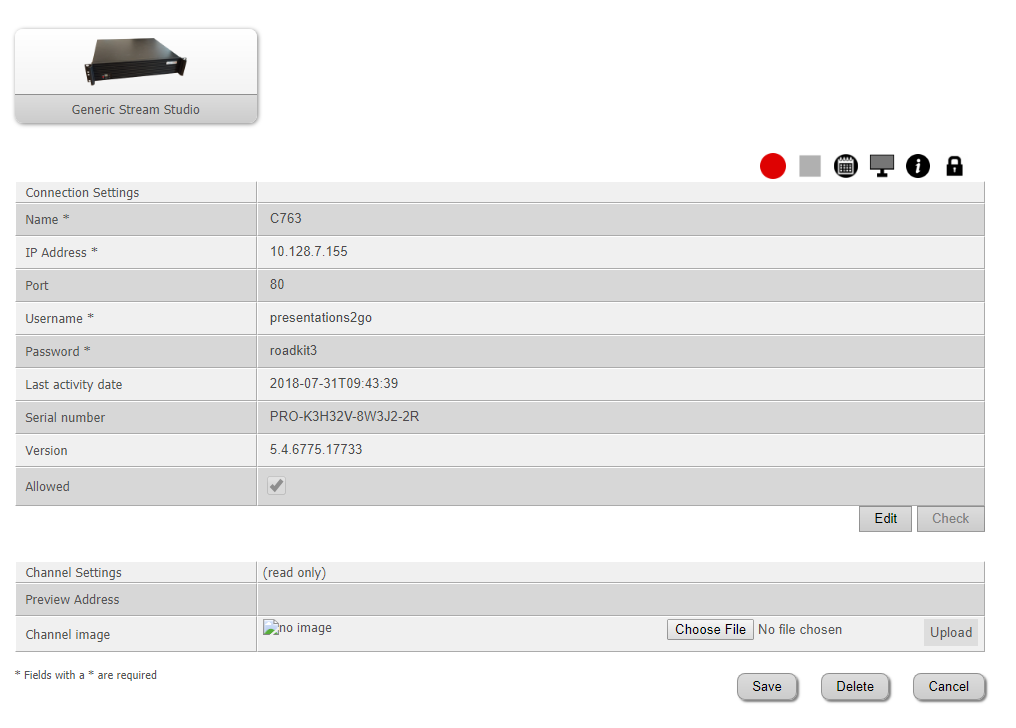Click the gray stop recording icon
The width and height of the screenshot is (1016, 728).
pos(809,166)
